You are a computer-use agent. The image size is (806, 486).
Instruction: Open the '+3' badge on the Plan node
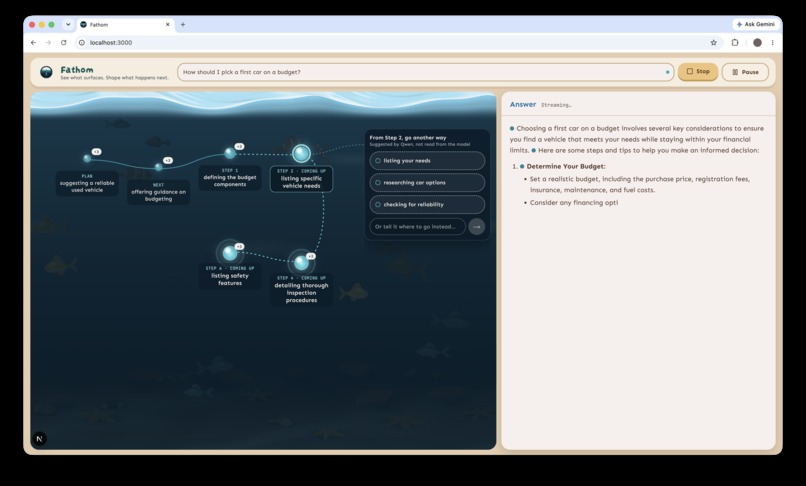point(97,152)
